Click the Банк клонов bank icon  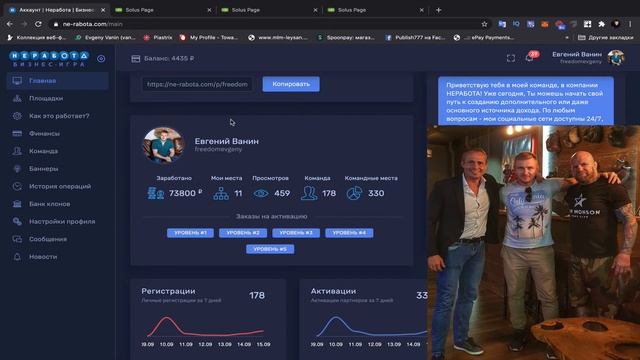click(x=17, y=204)
